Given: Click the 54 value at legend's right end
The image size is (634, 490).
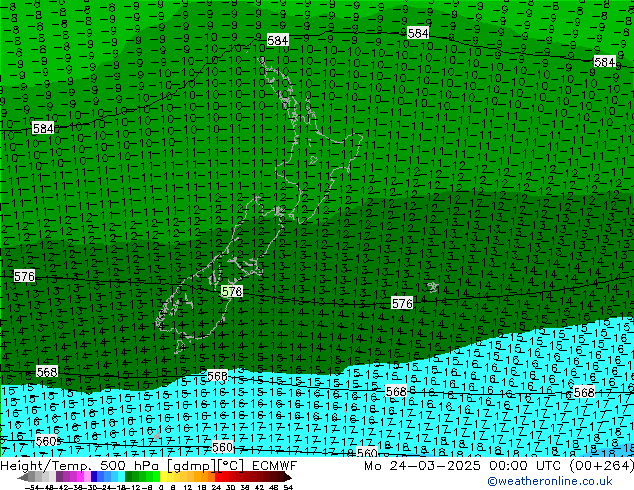Looking at the screenshot, I should click(x=288, y=487).
